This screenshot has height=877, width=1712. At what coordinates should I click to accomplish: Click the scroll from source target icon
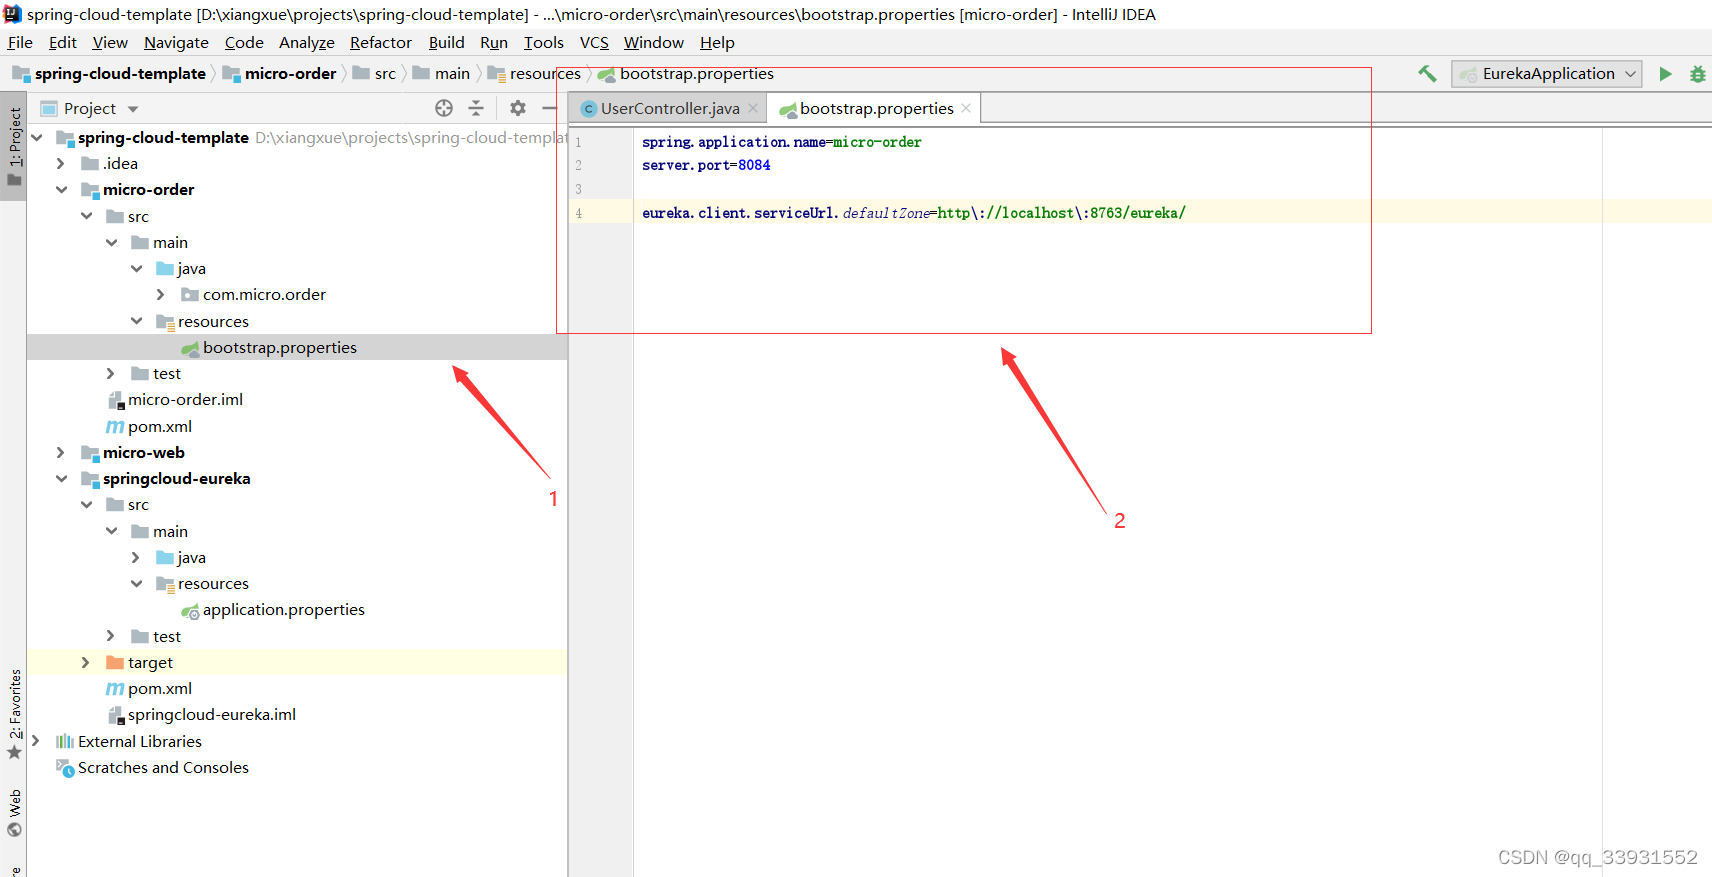click(444, 108)
